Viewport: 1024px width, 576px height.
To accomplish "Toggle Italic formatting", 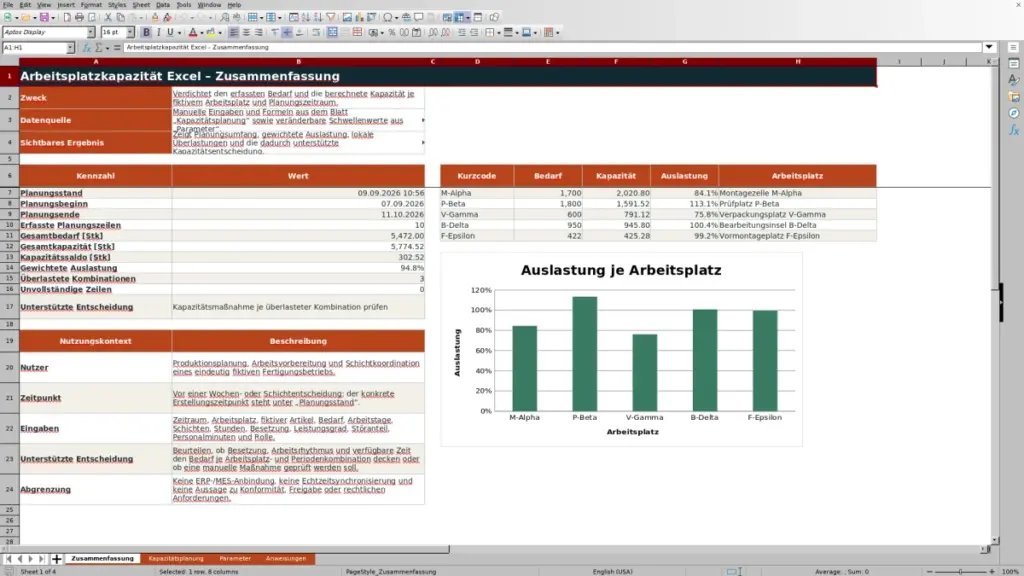I will pyautogui.click(x=158, y=33).
